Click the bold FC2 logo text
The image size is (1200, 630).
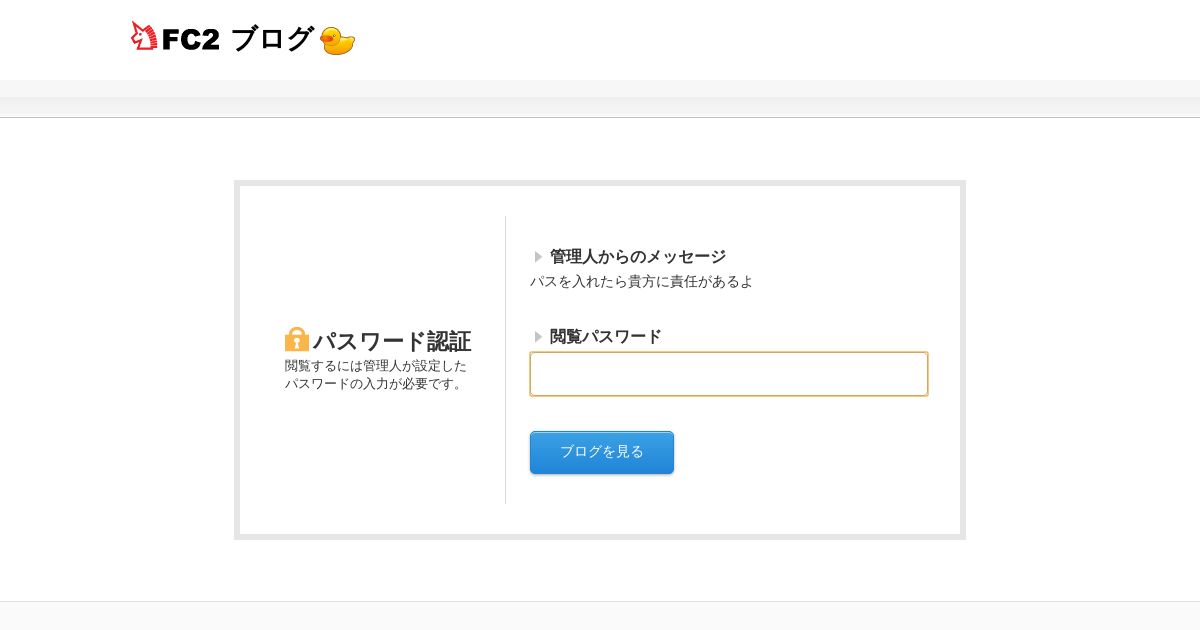(190, 40)
